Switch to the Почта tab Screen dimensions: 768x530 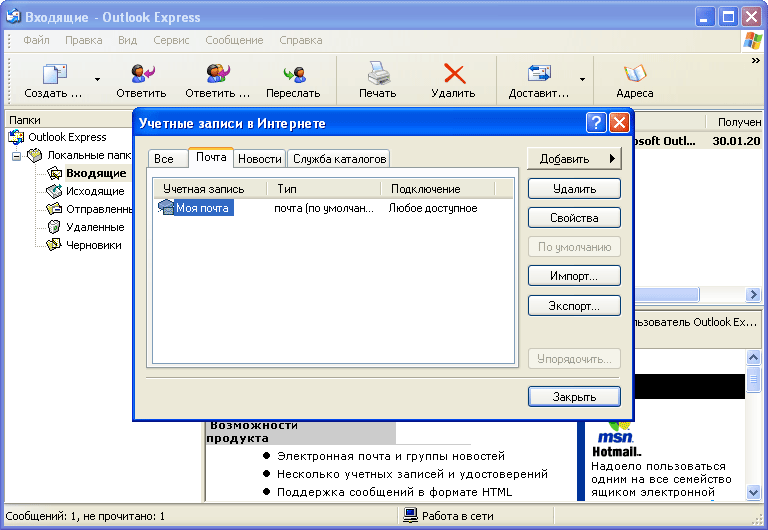(x=211, y=157)
